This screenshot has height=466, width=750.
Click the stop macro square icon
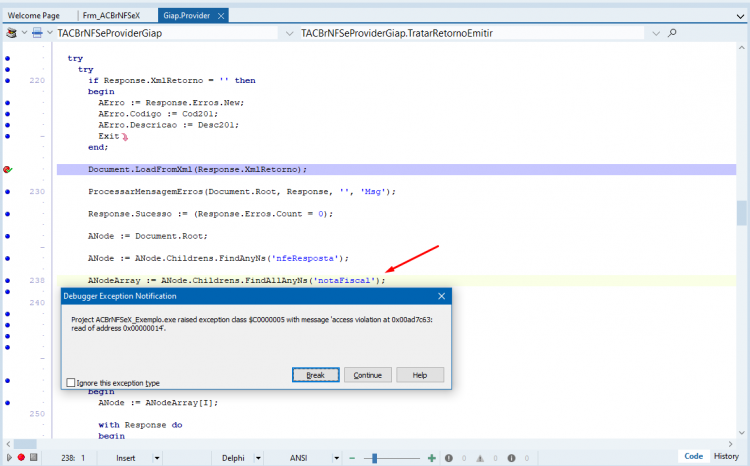coord(33,457)
